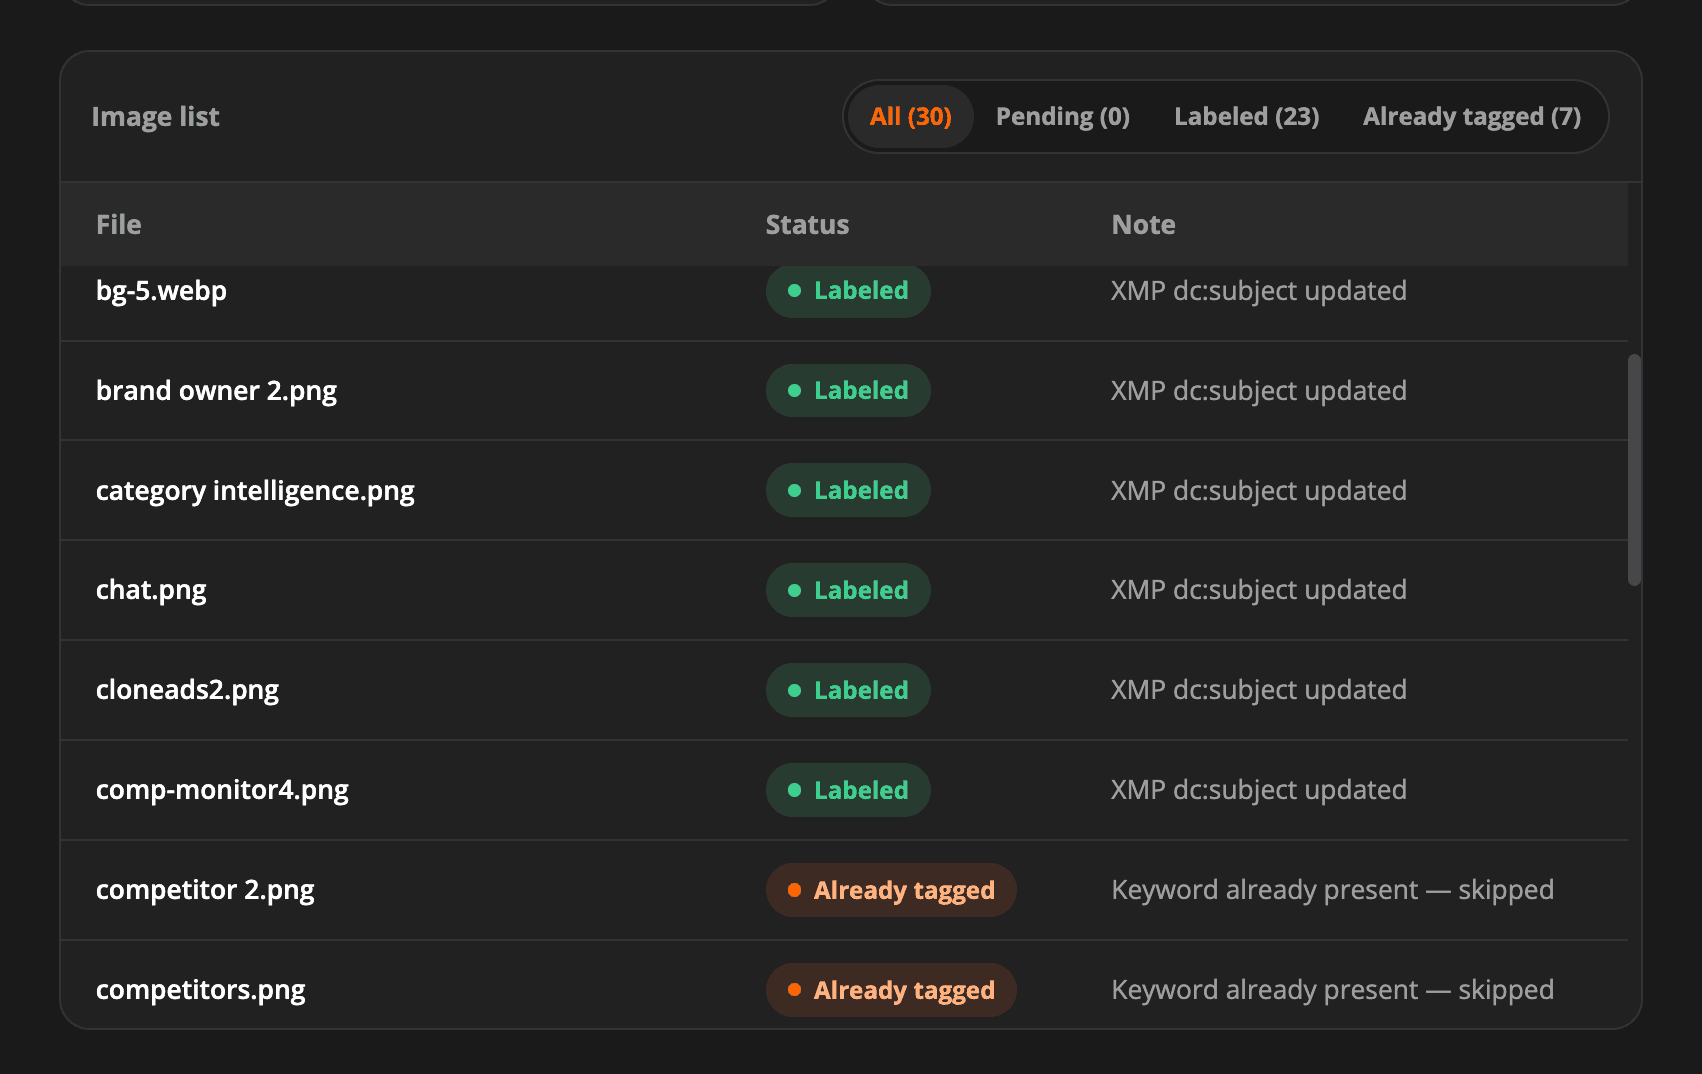Click the Note column header
The height and width of the screenshot is (1074, 1702).
tap(1143, 225)
